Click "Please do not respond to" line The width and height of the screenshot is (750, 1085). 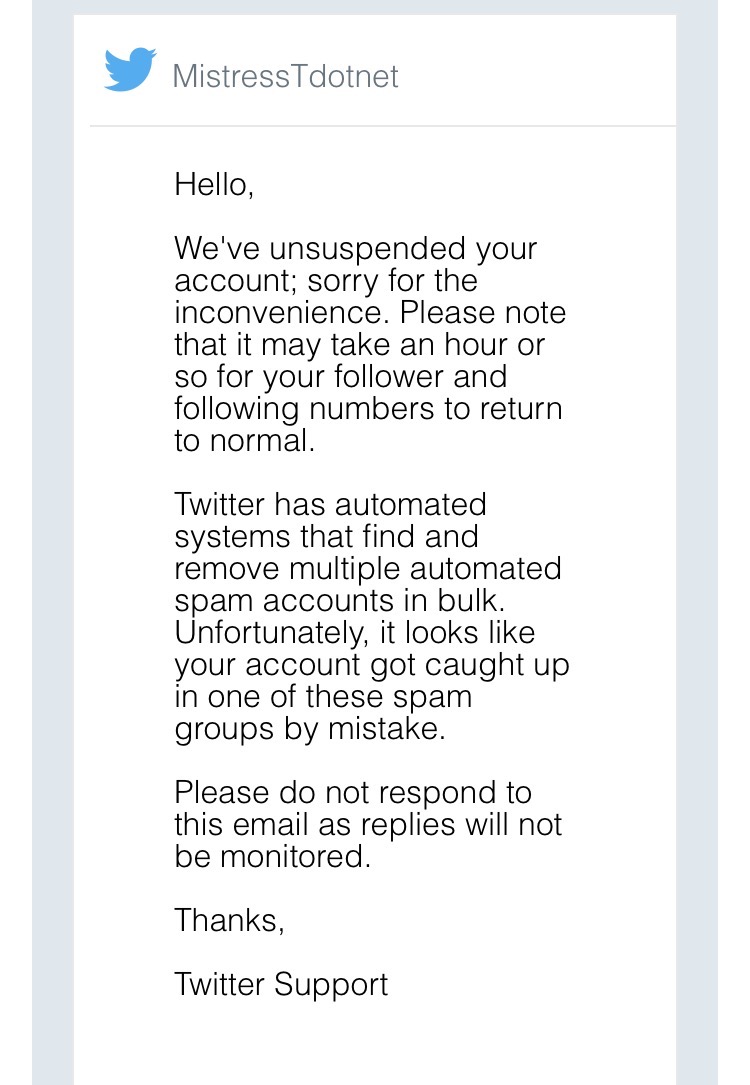point(353,792)
